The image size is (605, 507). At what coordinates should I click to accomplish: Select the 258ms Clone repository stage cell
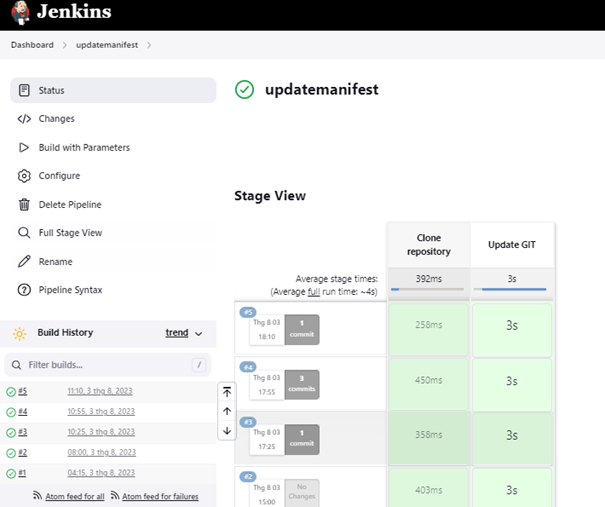(429, 329)
